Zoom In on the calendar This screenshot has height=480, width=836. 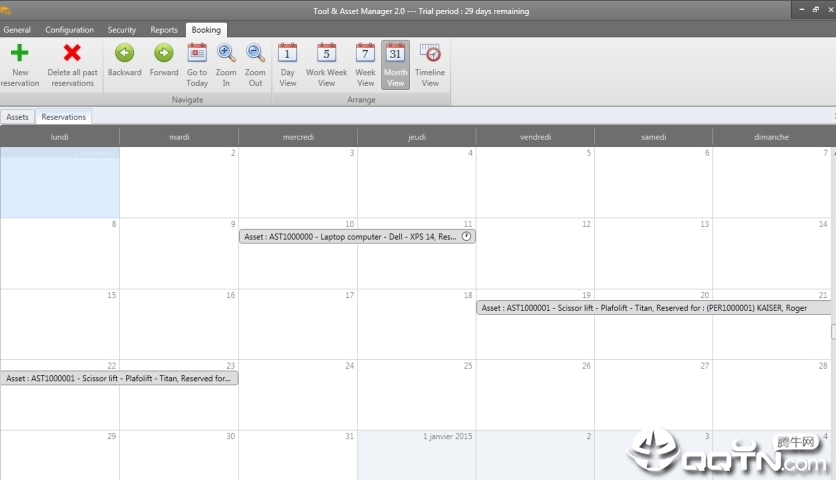tap(226, 65)
